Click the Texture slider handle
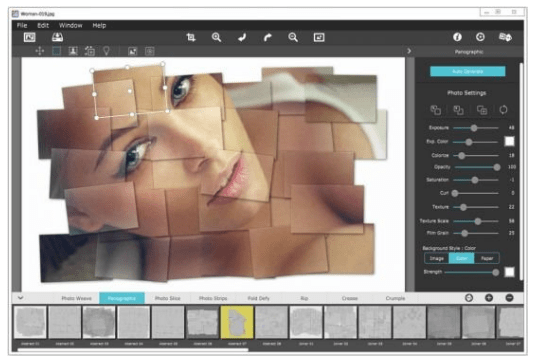This screenshot has height=360, width=533. 463,207
